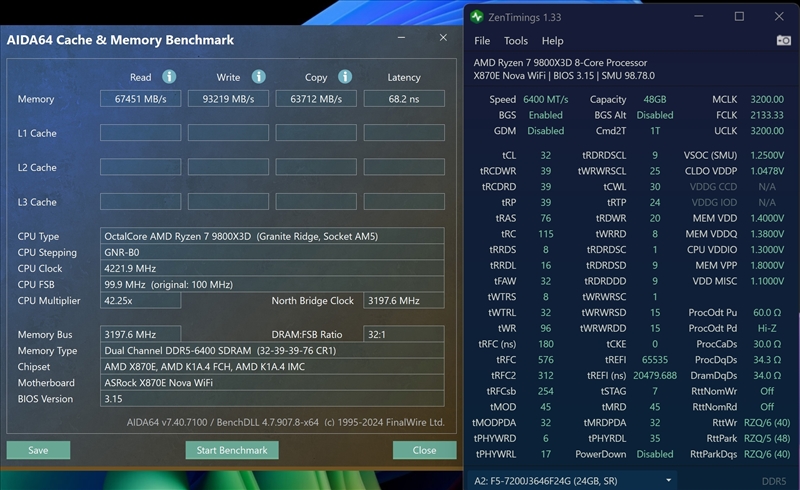Click the MEM VDD value 1.4000V
Viewport: 800px width, 490px height.
[767, 218]
